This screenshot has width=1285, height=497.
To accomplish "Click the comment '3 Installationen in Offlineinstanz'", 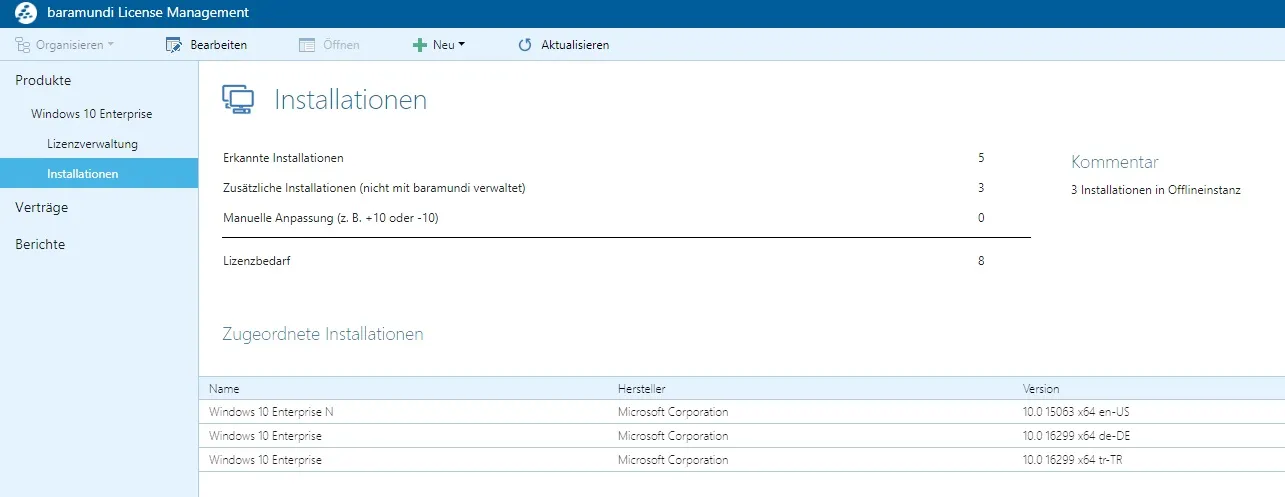I will click(x=1156, y=190).
